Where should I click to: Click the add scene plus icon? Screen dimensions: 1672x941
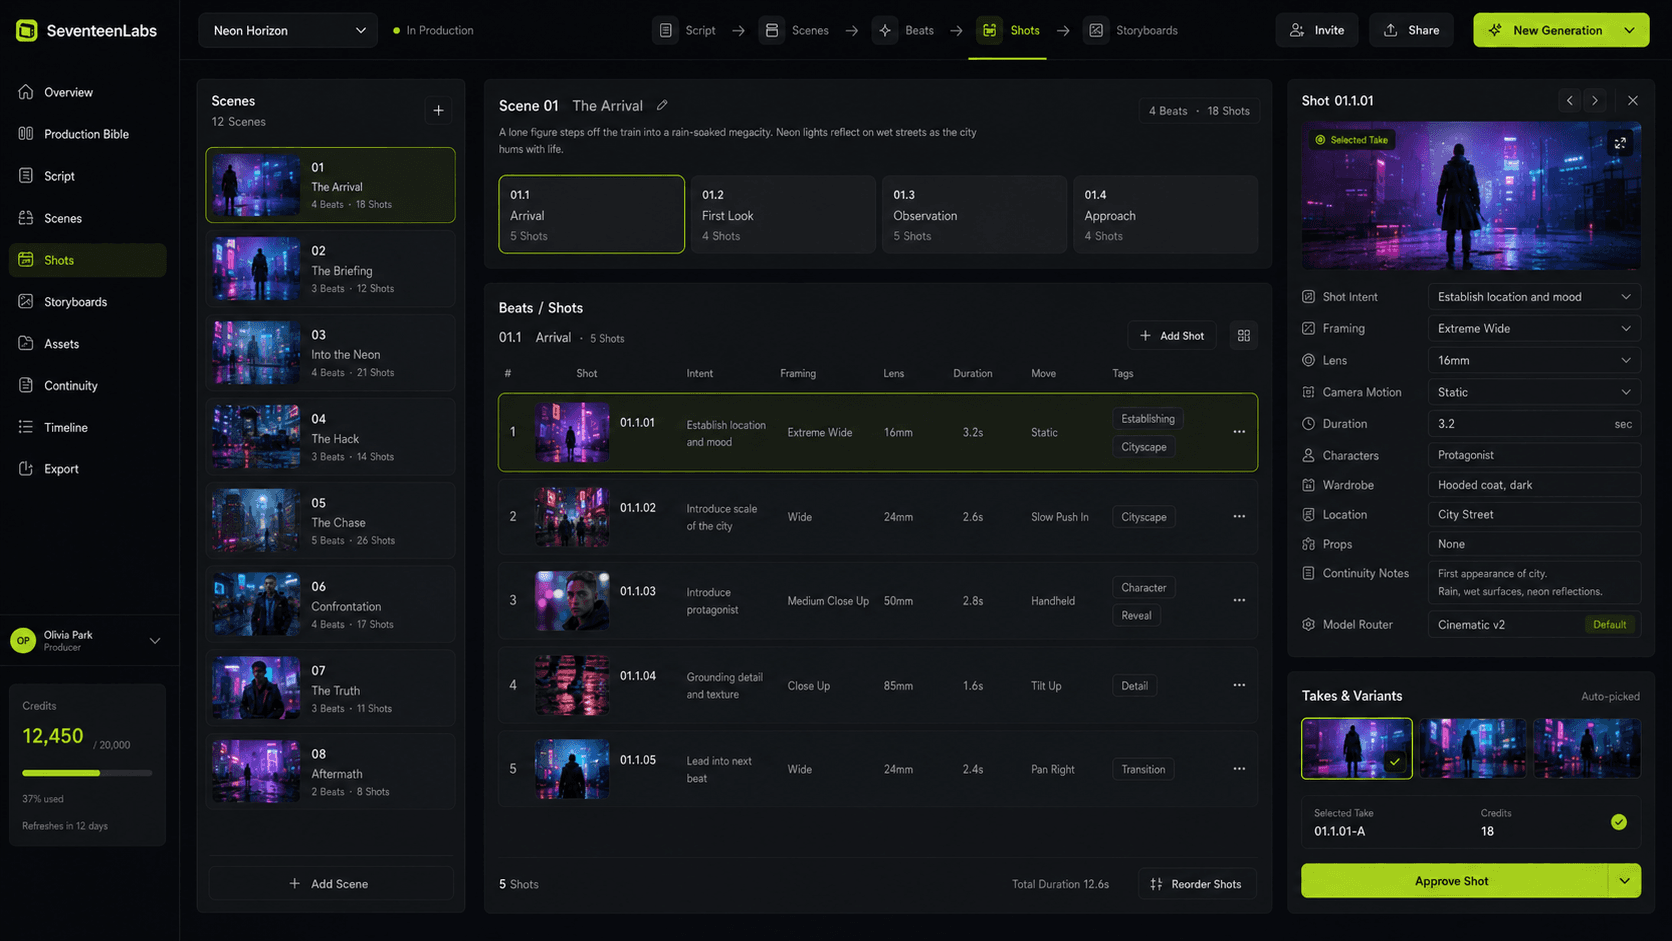[438, 110]
